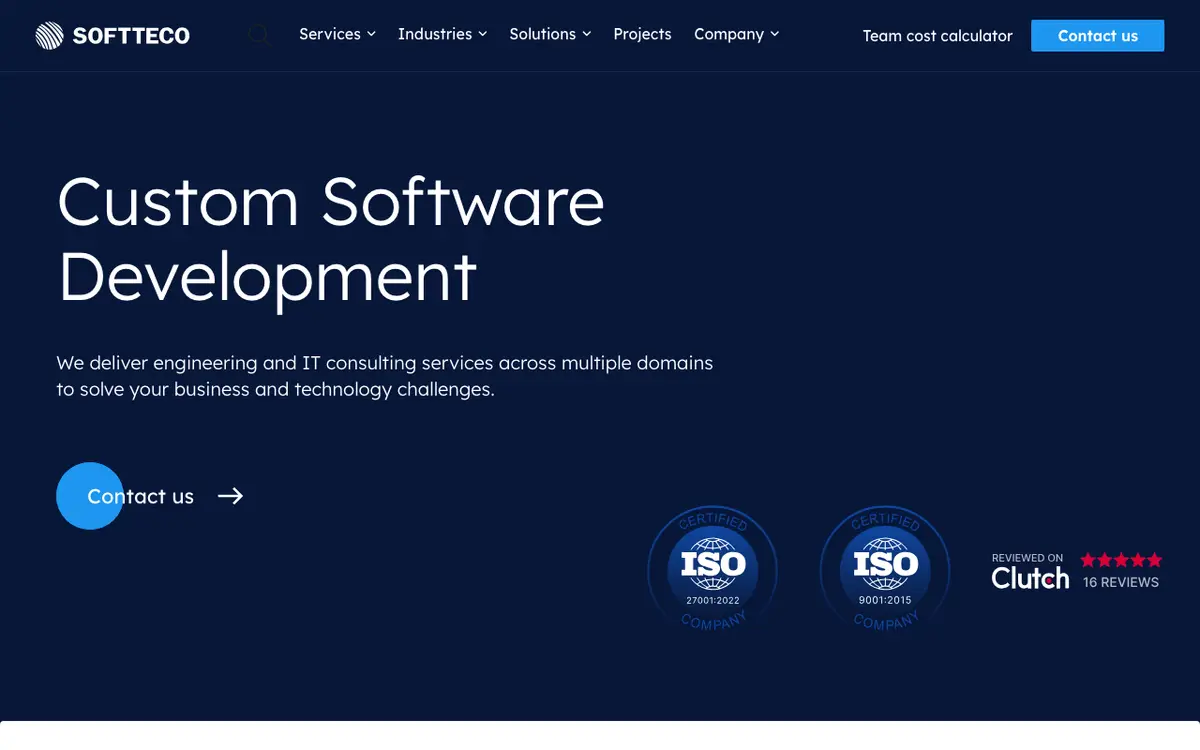Click the five-star Clutch rating
The height and width of the screenshot is (750, 1200).
click(x=1121, y=560)
